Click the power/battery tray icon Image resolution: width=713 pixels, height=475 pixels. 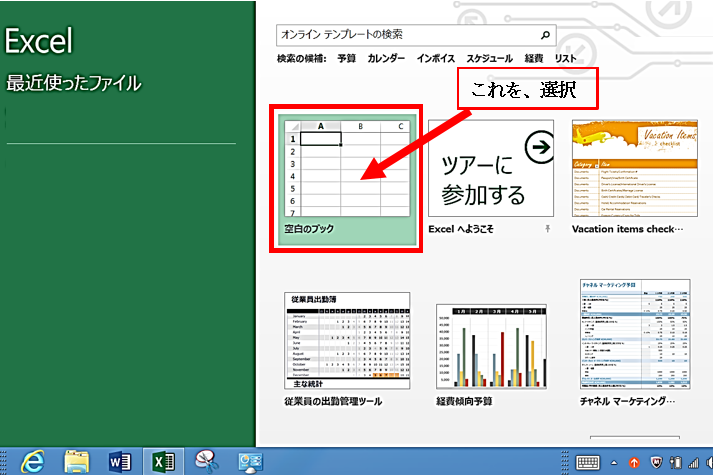tap(676, 463)
